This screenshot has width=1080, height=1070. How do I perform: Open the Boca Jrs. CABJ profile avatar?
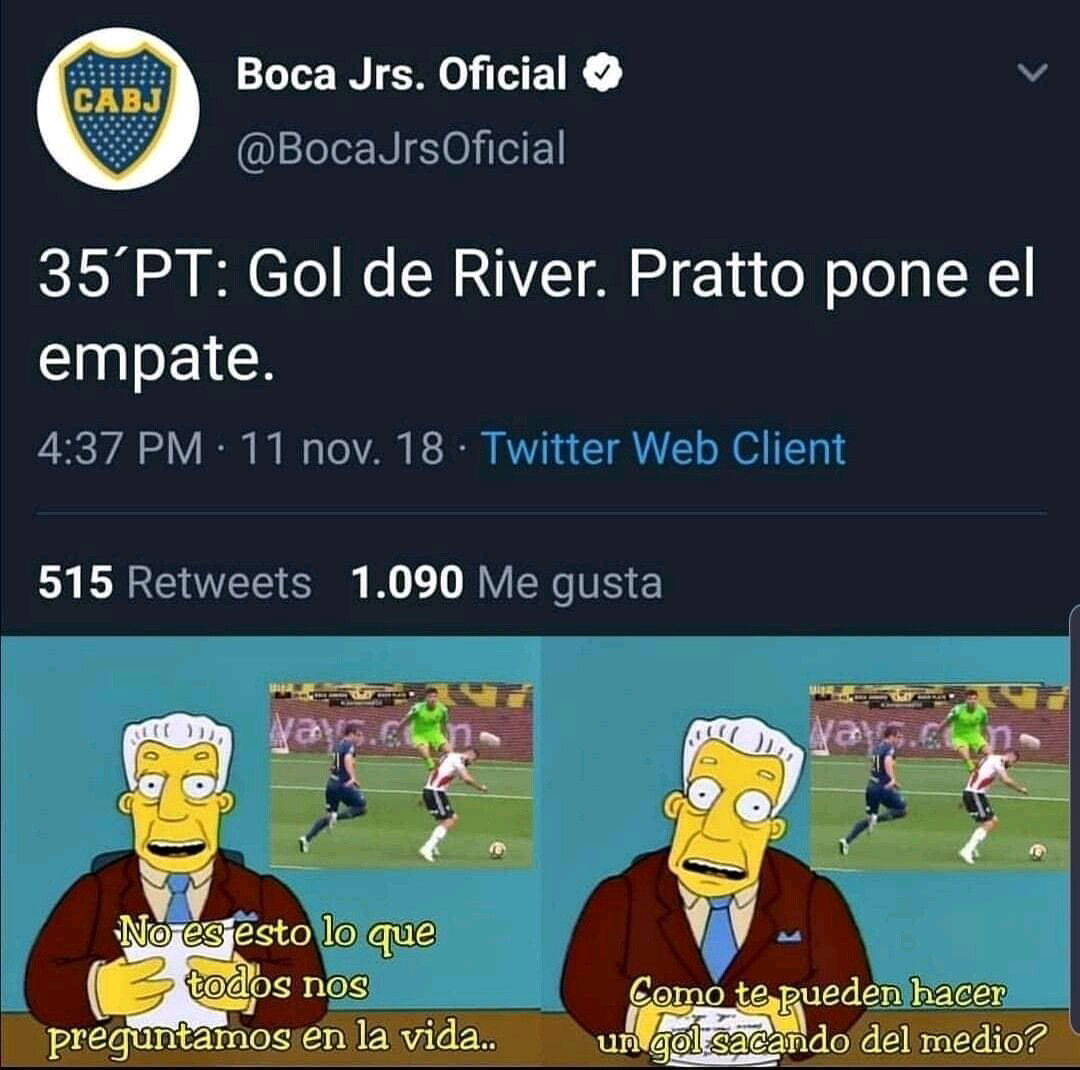click(x=118, y=108)
